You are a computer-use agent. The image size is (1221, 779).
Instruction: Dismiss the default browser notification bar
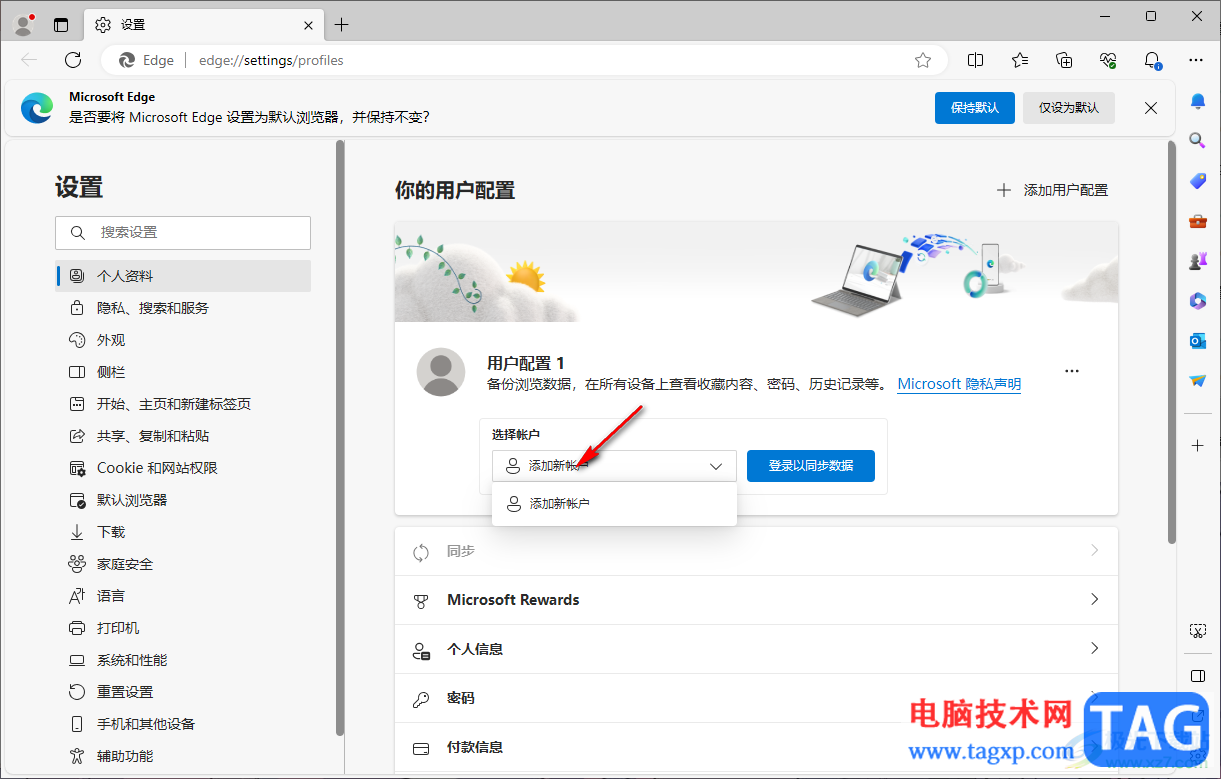tap(1151, 108)
